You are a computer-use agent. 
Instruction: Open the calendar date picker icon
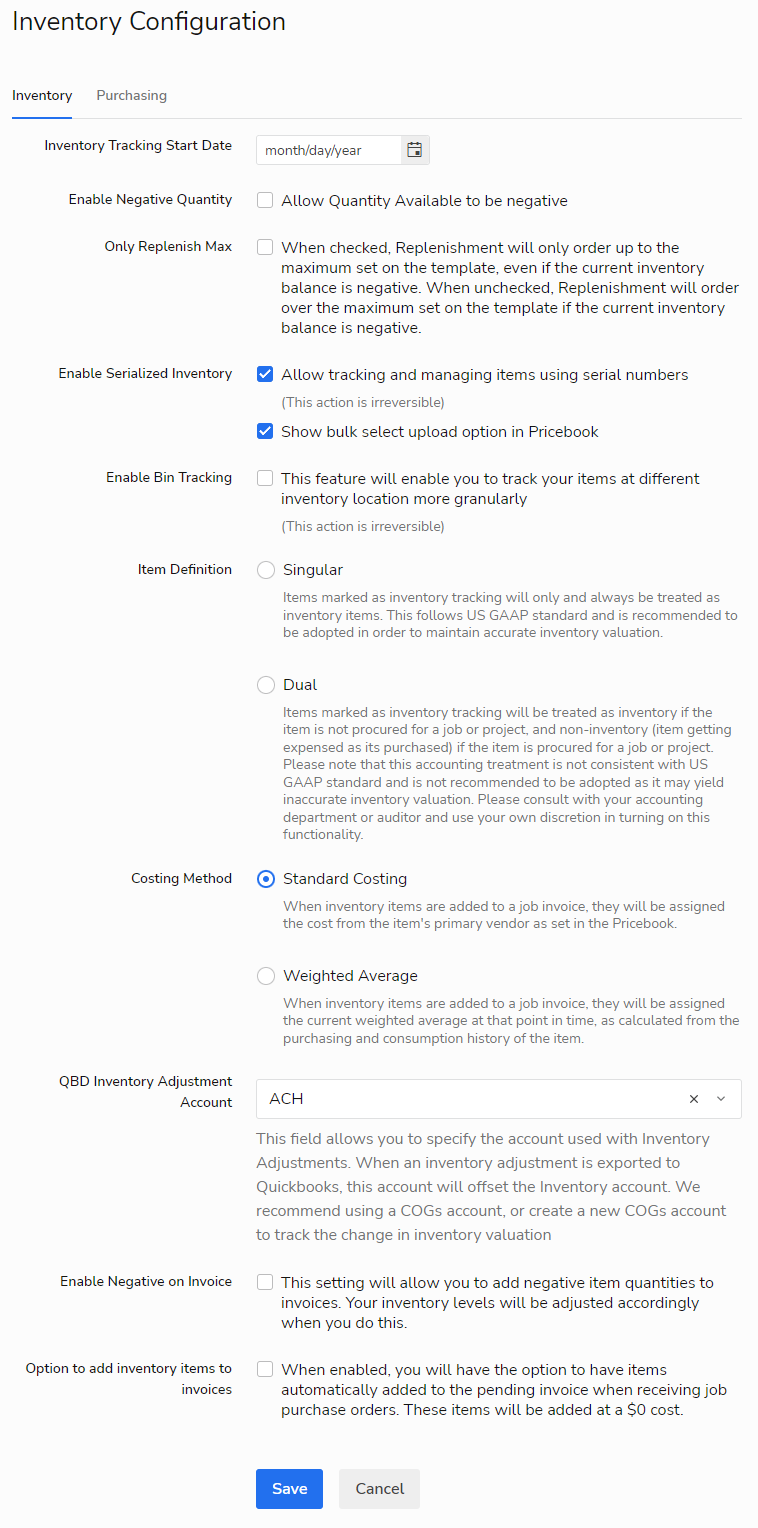click(x=415, y=151)
